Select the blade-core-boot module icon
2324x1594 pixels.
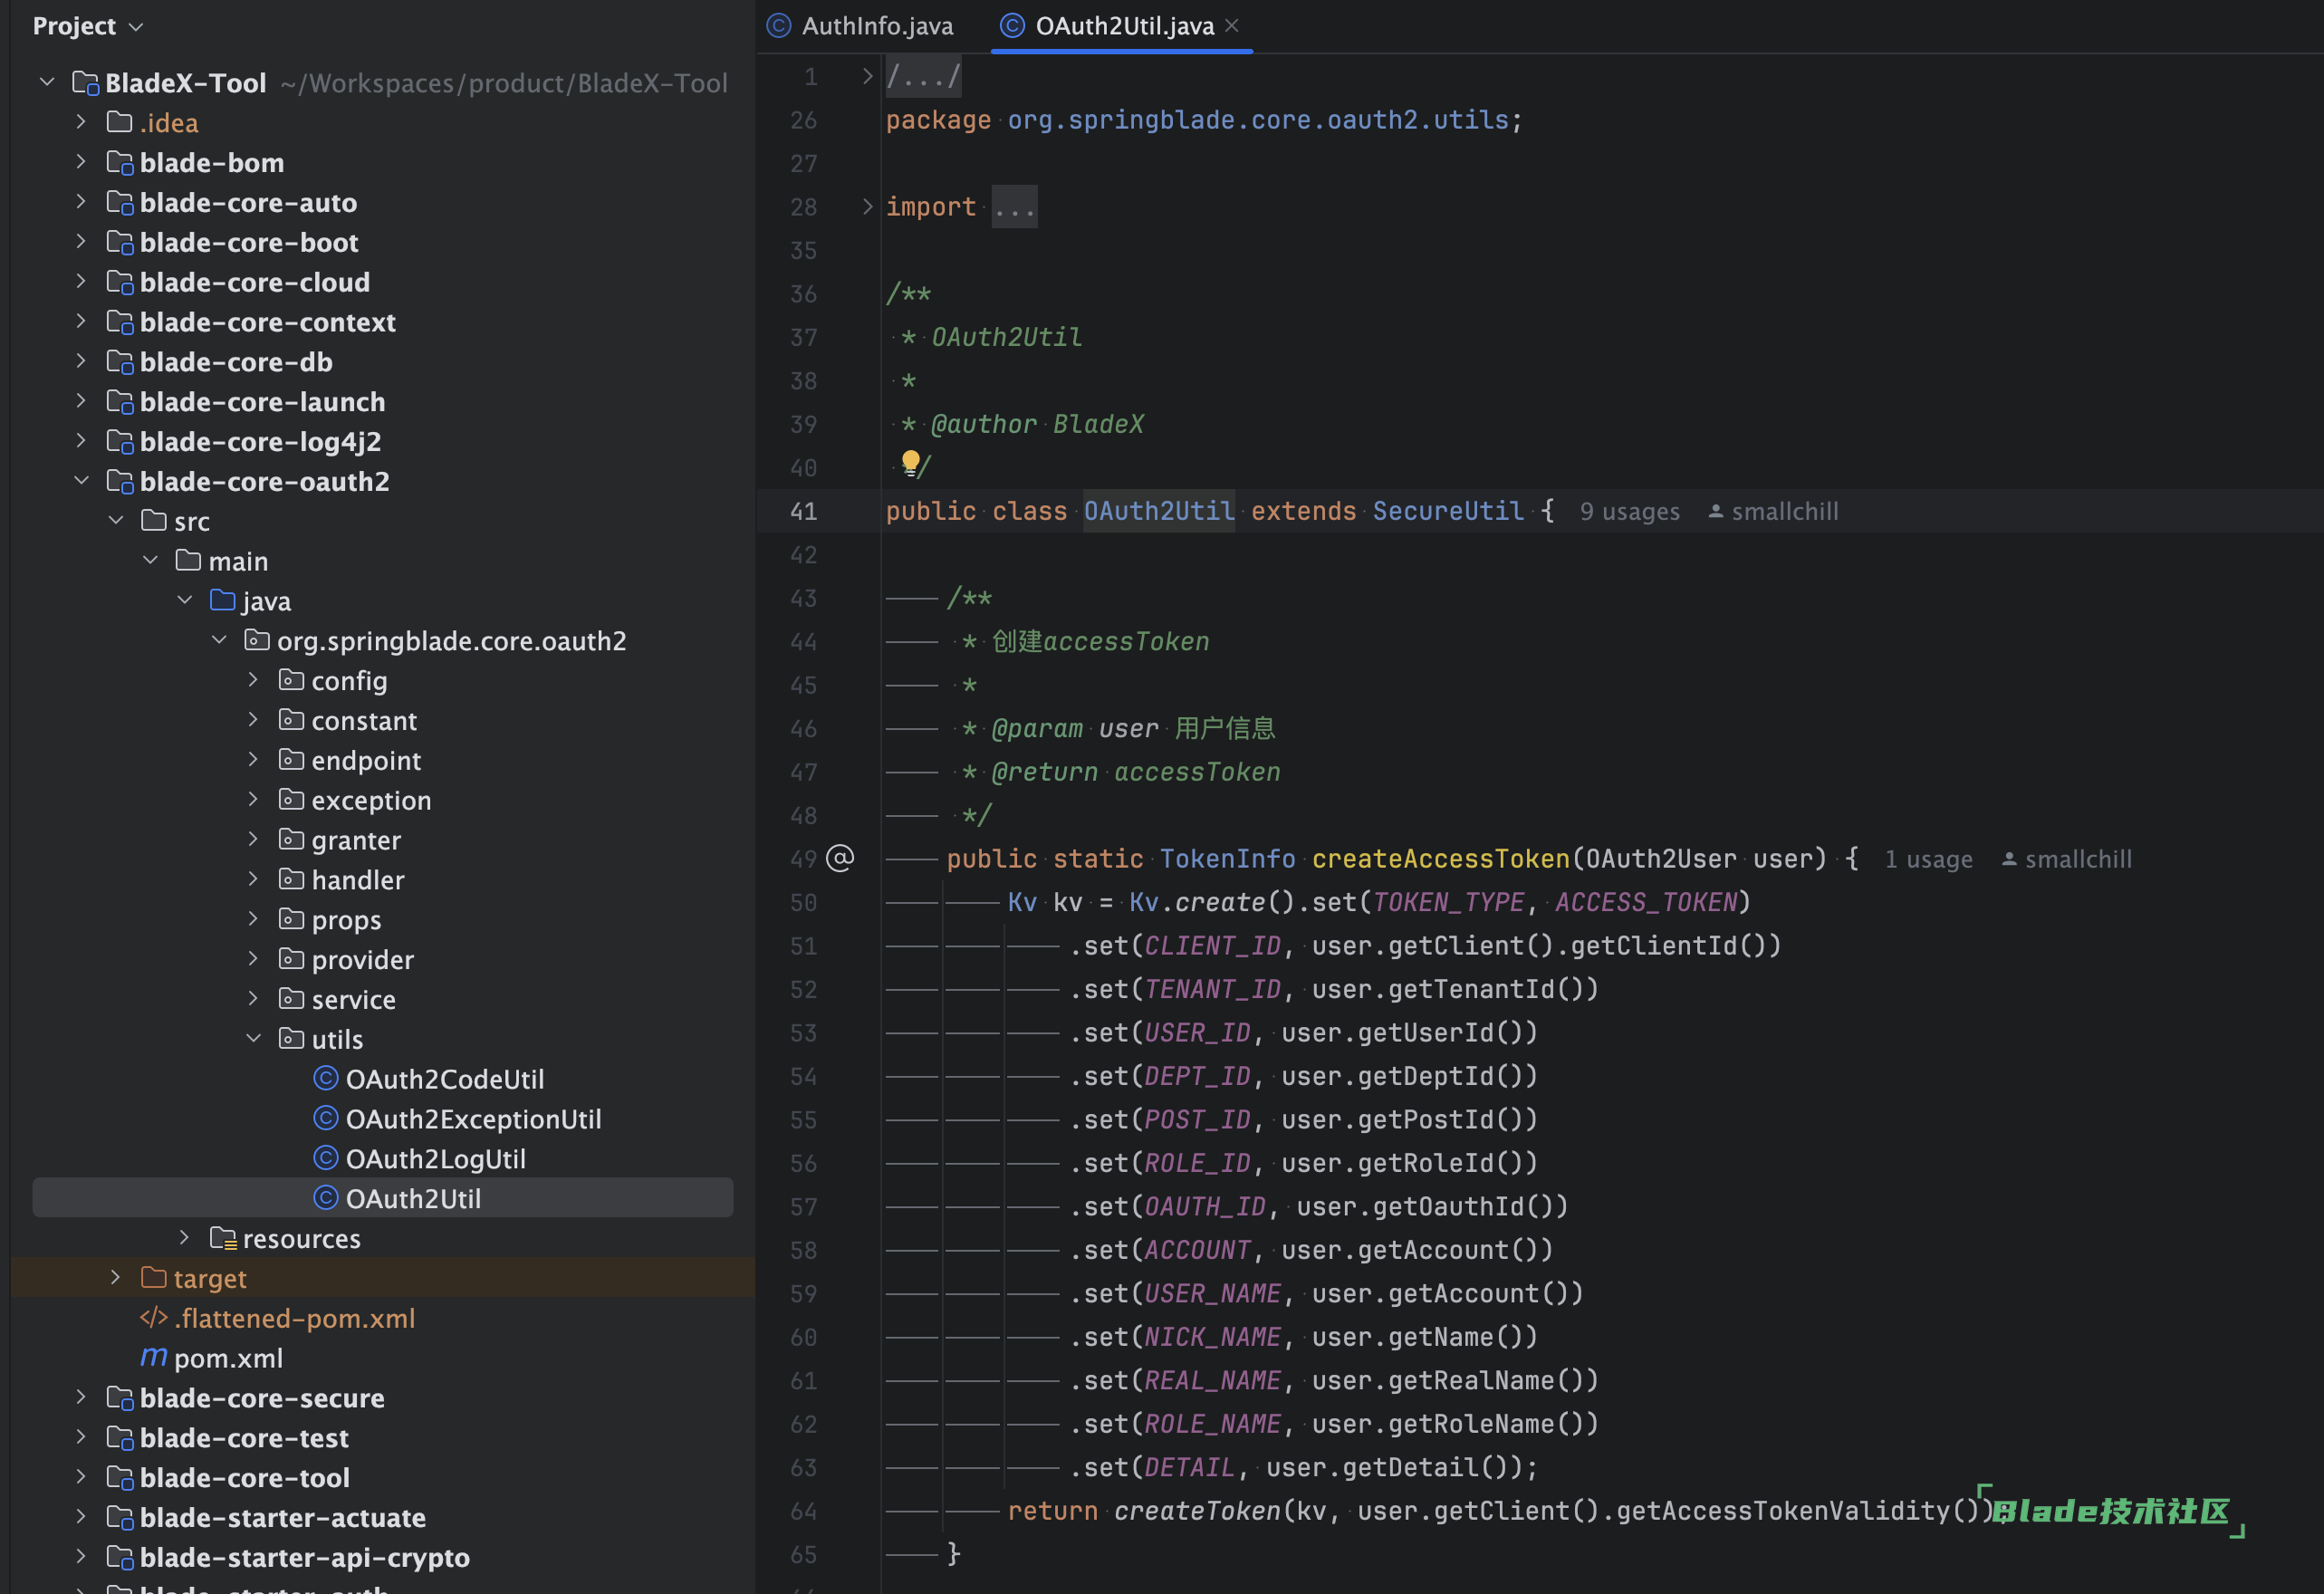tap(120, 242)
